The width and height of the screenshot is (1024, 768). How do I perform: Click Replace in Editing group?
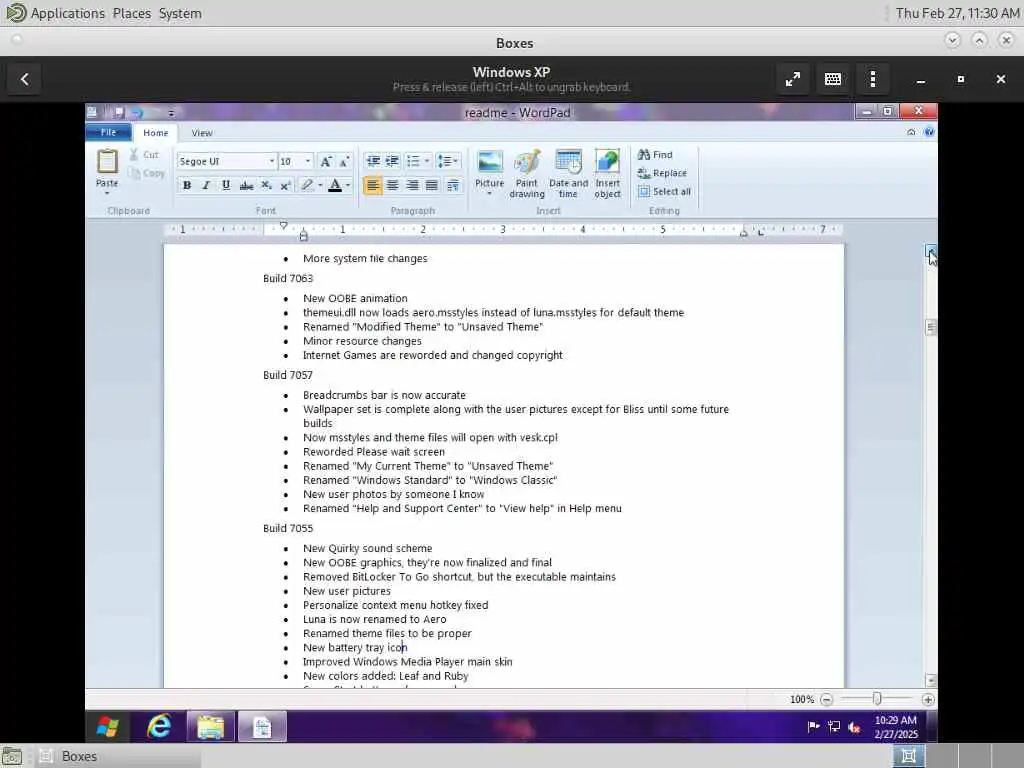click(x=662, y=173)
